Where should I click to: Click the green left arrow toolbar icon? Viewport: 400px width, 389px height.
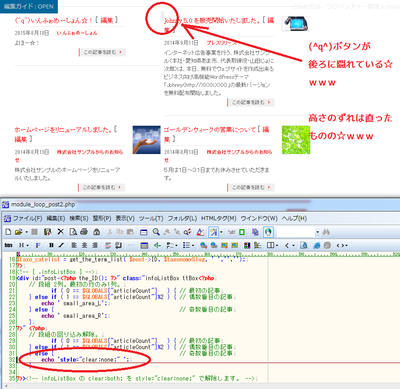(x=157, y=246)
